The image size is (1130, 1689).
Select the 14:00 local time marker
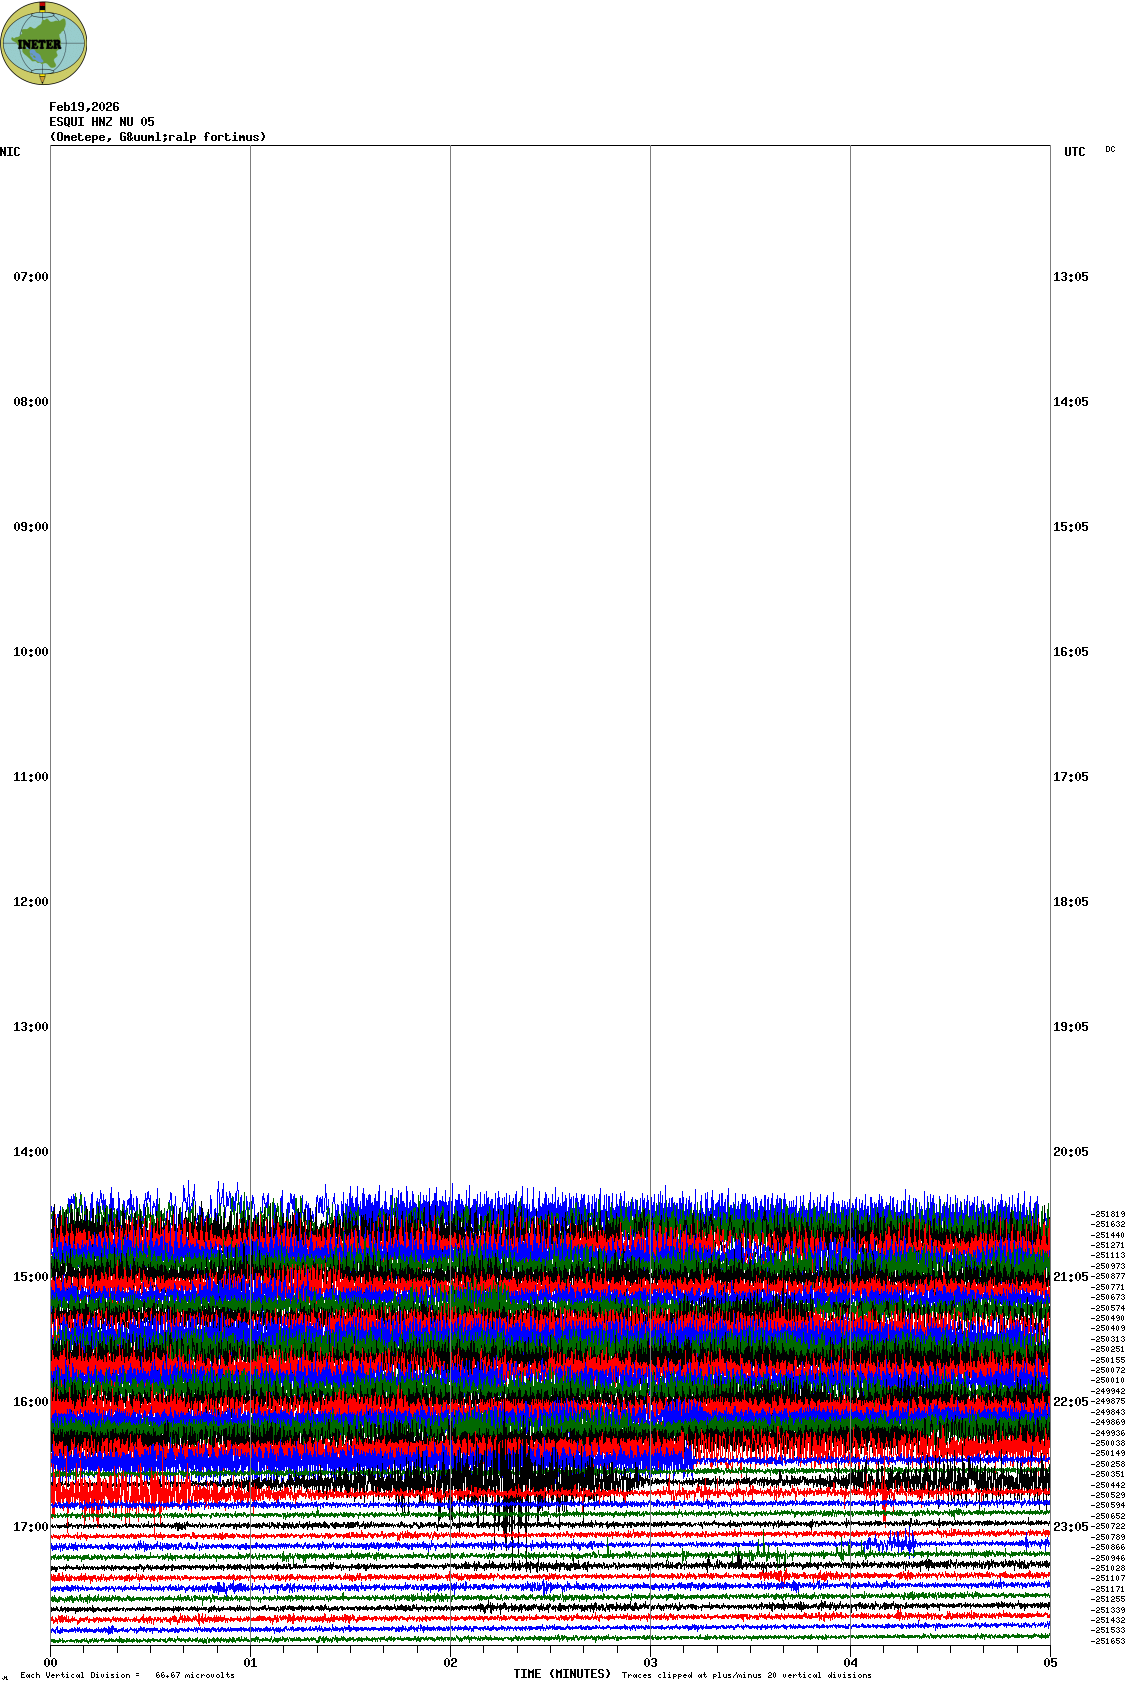pos(30,1152)
